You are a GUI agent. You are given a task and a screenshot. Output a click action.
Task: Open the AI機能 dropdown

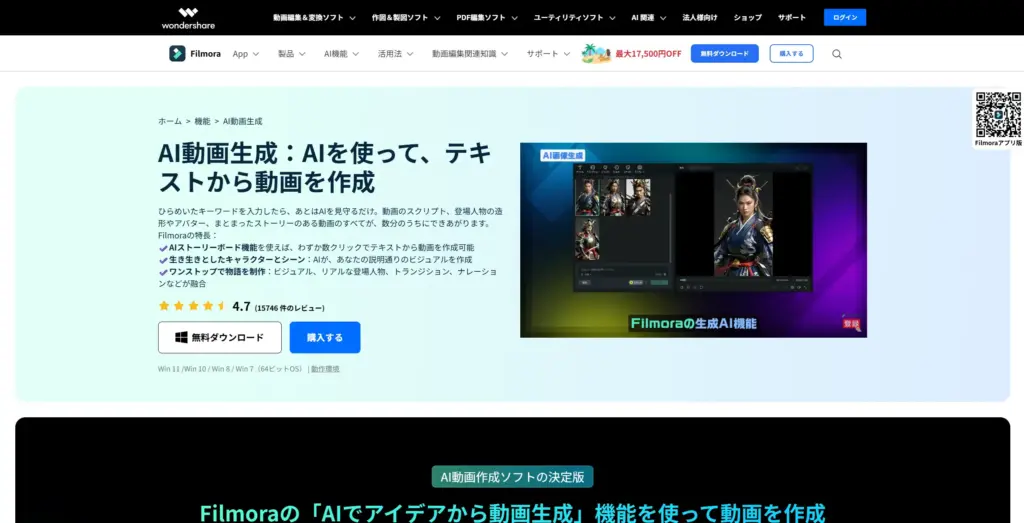pos(342,54)
